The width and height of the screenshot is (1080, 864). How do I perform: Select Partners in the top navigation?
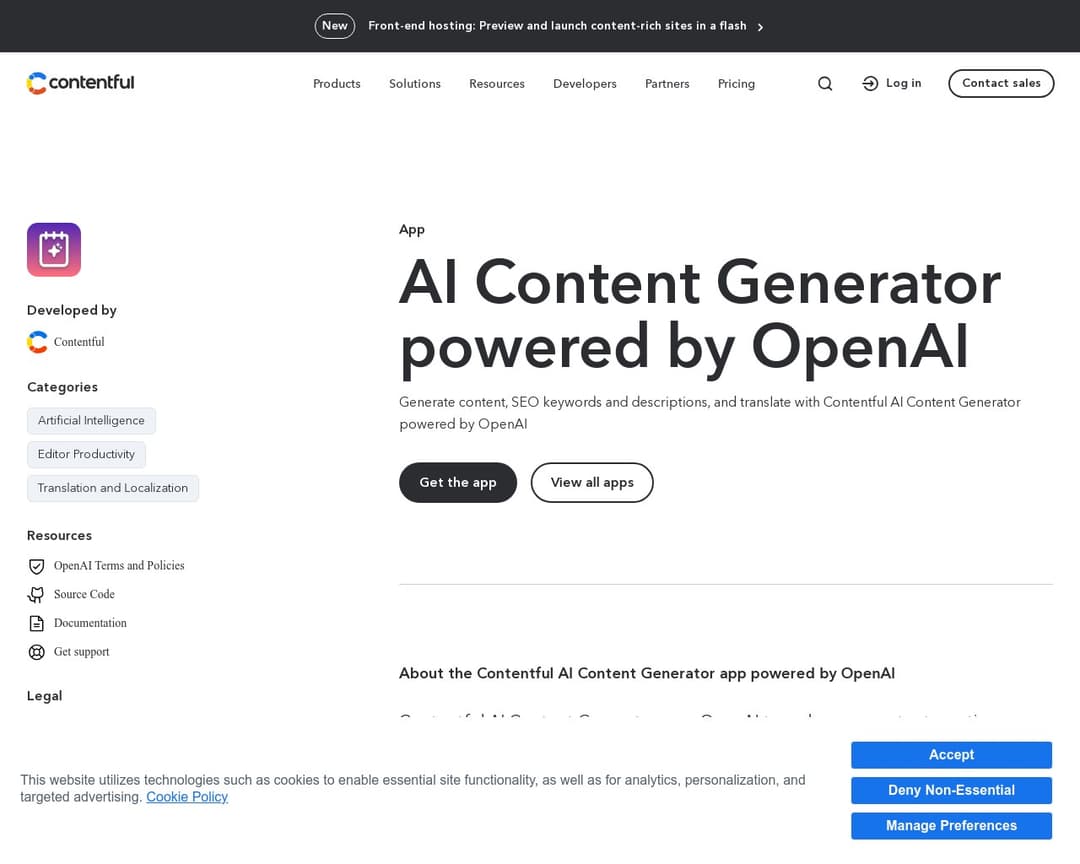tap(667, 84)
